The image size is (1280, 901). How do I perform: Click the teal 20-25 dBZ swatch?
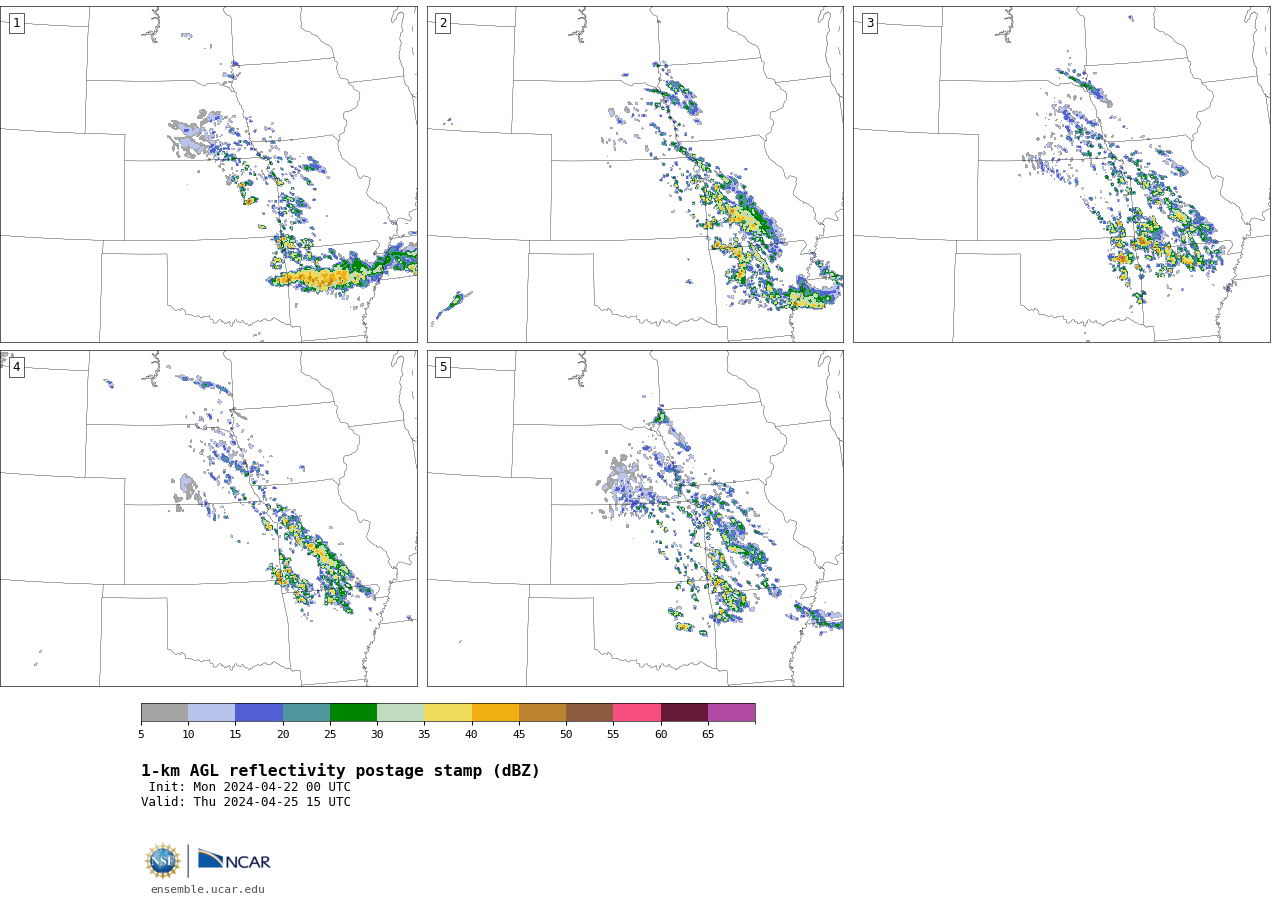[x=306, y=713]
